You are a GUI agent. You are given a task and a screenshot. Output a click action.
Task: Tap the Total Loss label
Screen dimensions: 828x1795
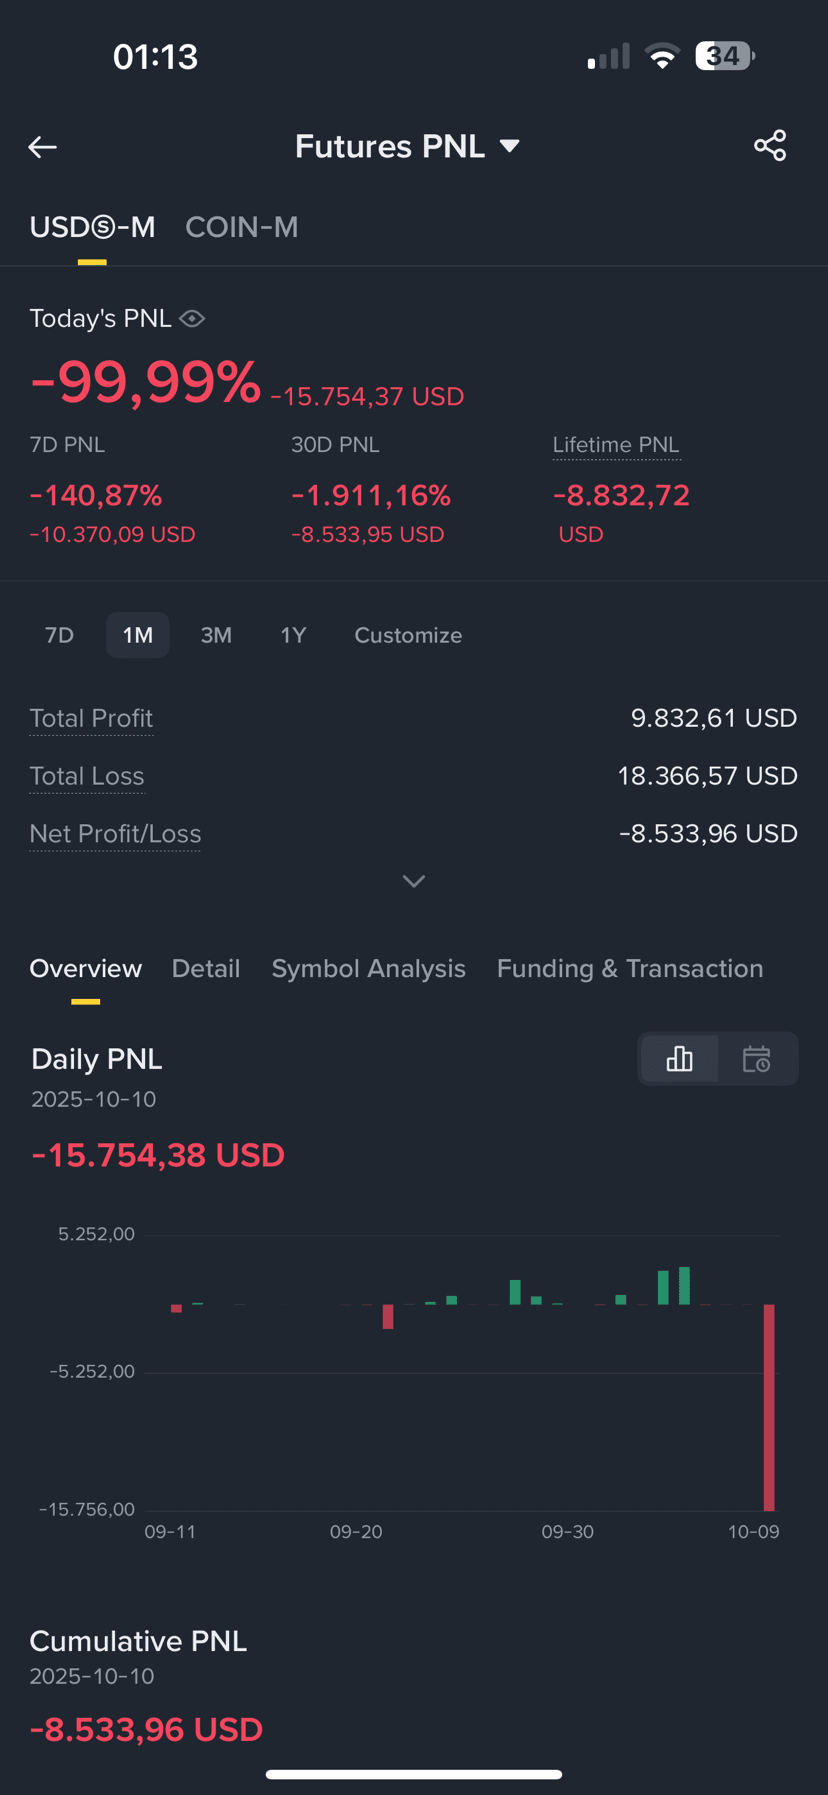(87, 776)
